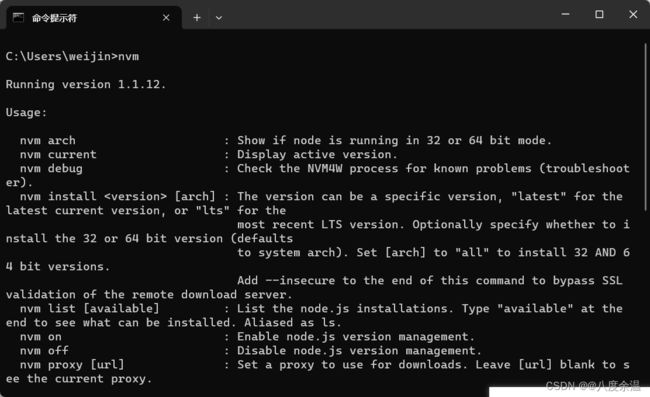Image resolution: width=650 pixels, height=397 pixels.
Task: Close the 命令提示符 tab
Action: click(166, 18)
